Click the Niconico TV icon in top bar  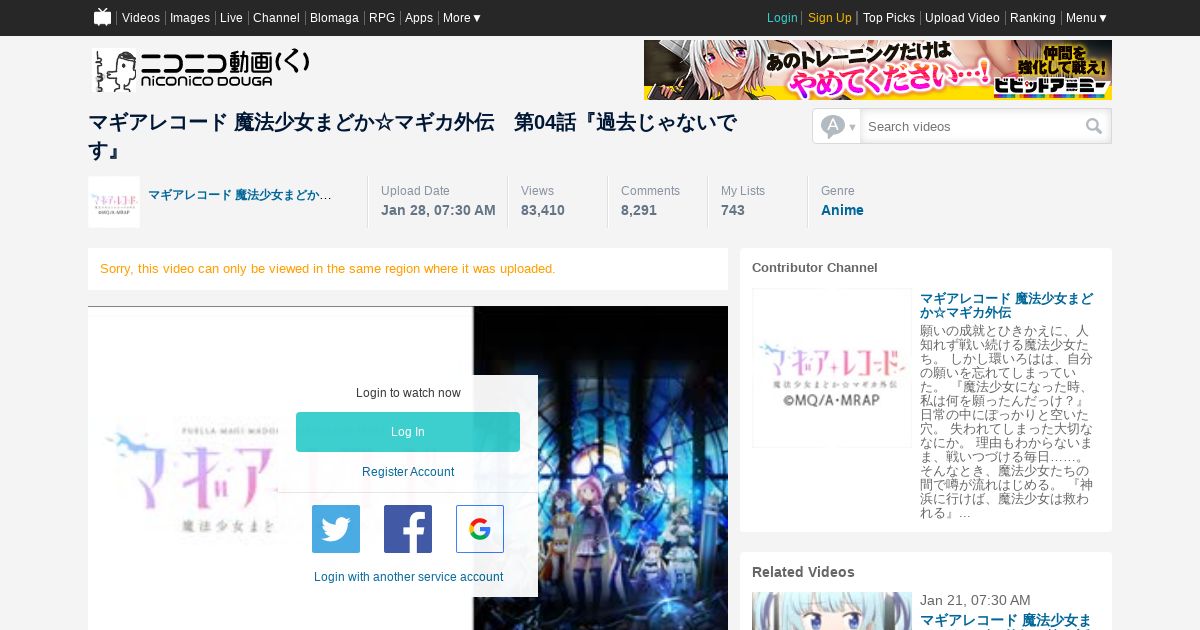coord(102,17)
